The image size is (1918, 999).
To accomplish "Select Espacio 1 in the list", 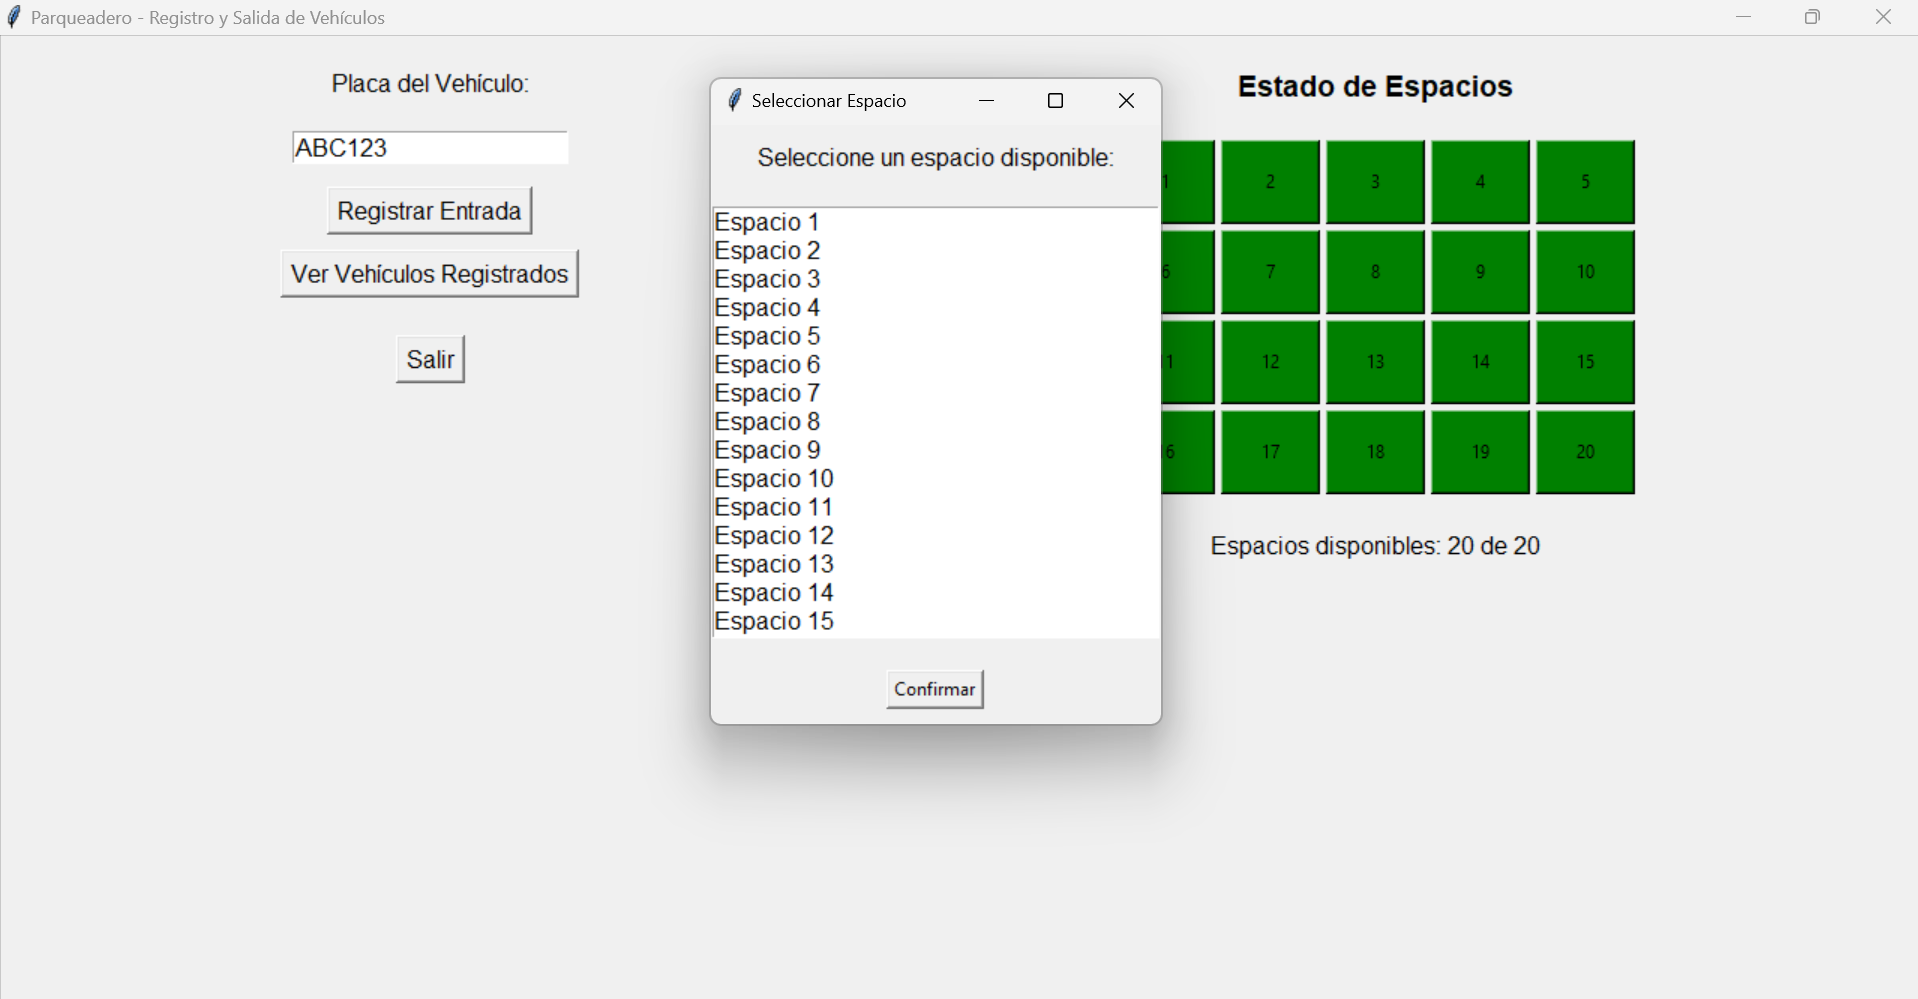I will tap(936, 222).
